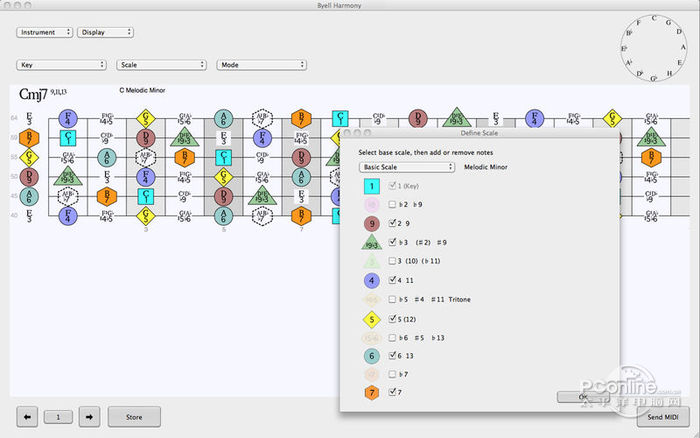Open the Mode dropdown

pos(262,65)
